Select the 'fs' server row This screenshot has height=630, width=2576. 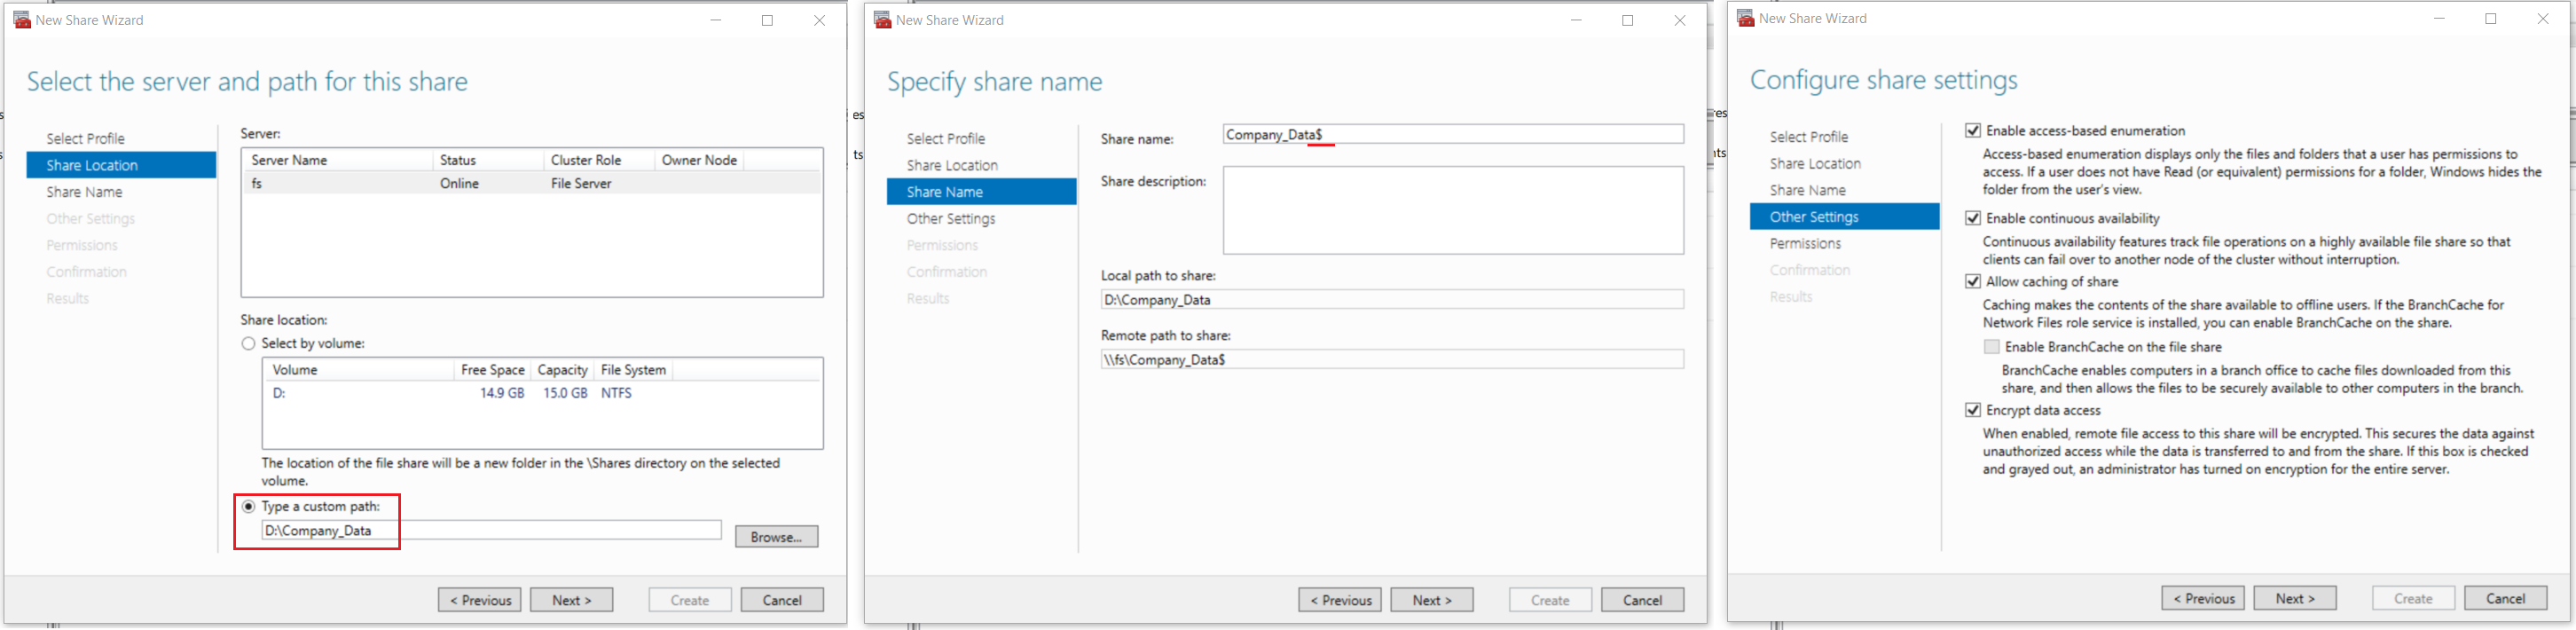pos(532,183)
